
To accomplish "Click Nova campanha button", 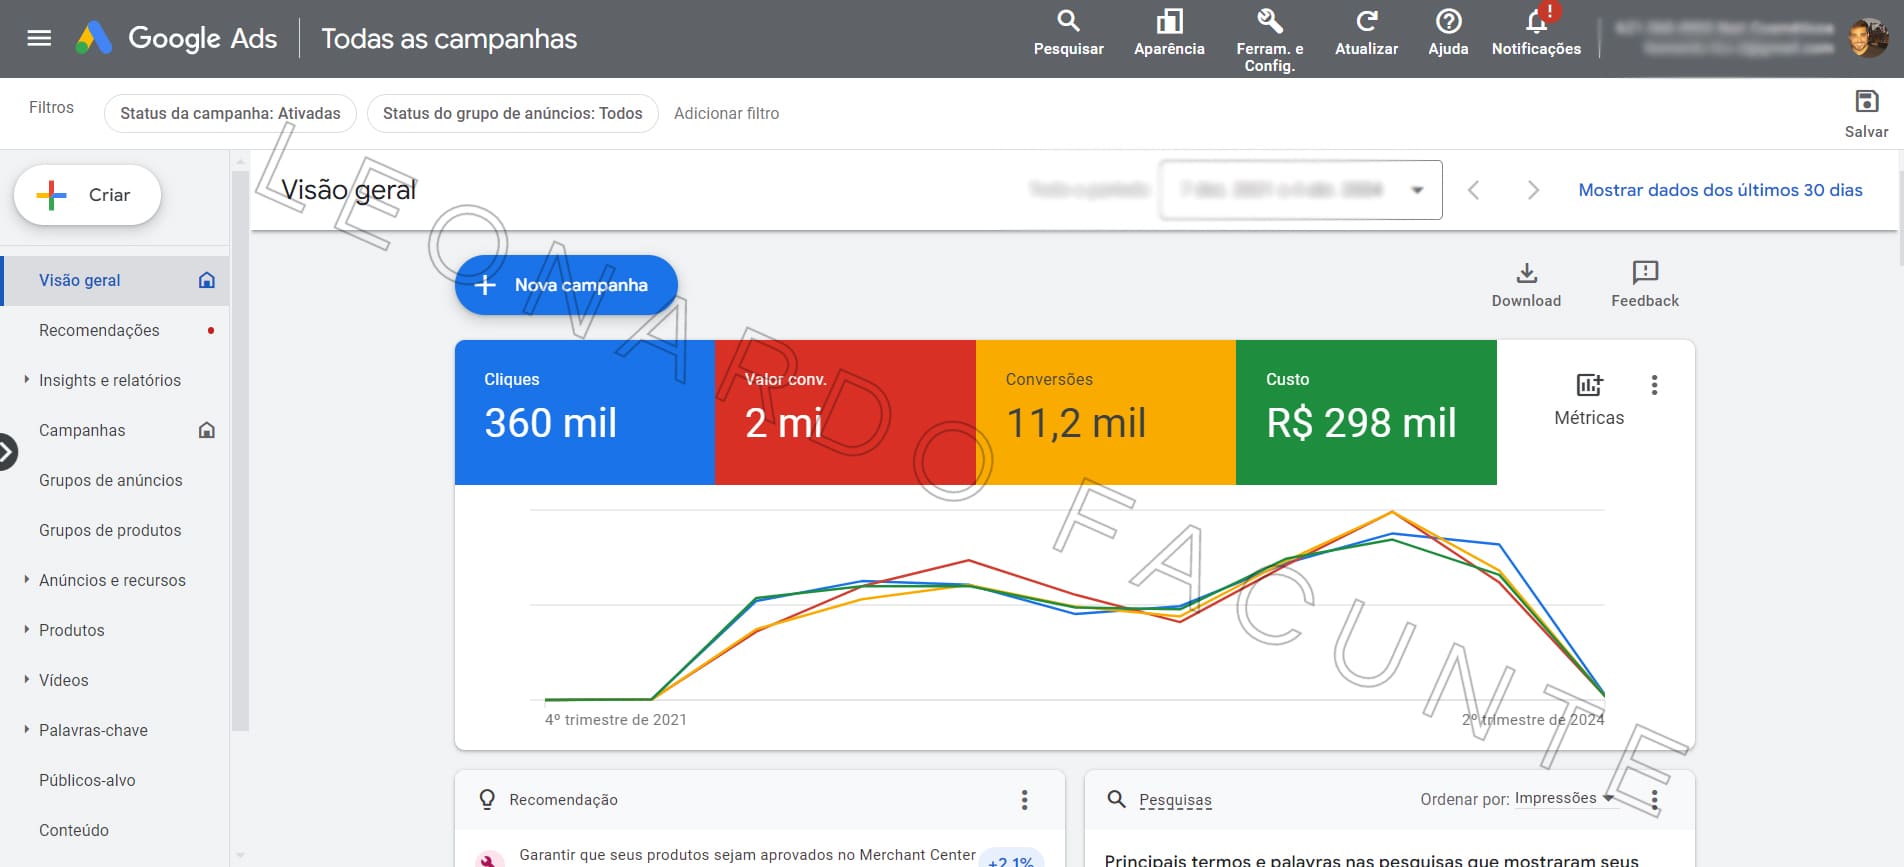I will pos(566,285).
